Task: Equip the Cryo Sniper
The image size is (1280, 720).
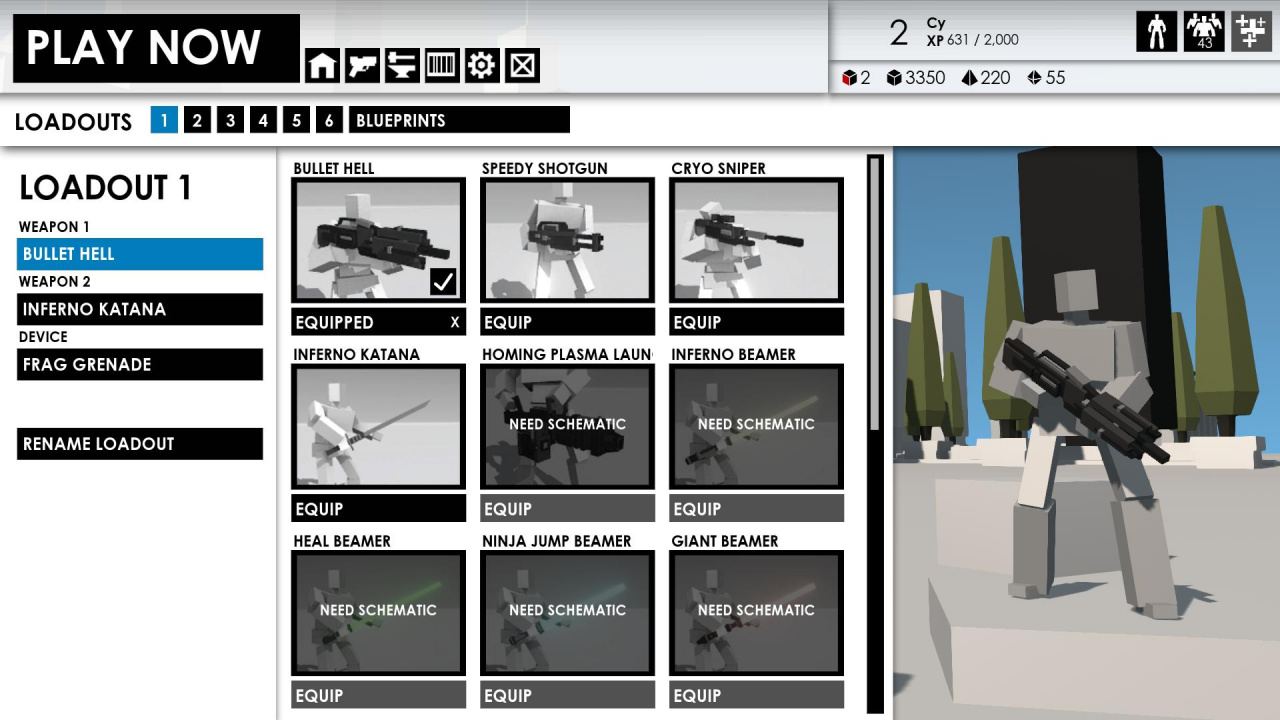Action: pos(757,322)
